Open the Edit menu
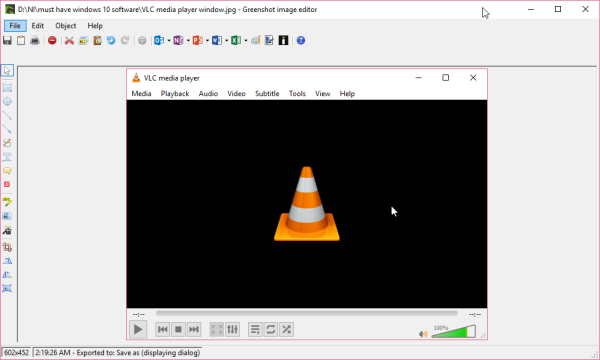 pos(38,26)
